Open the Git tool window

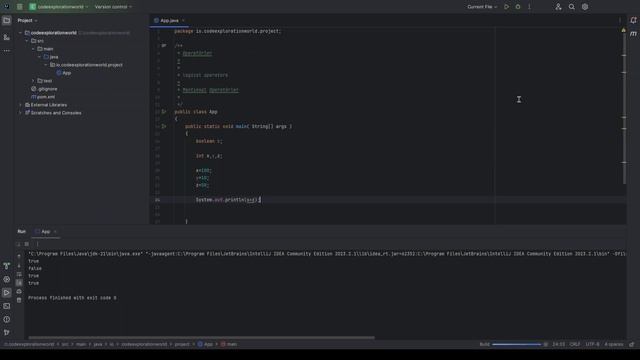coord(7,333)
